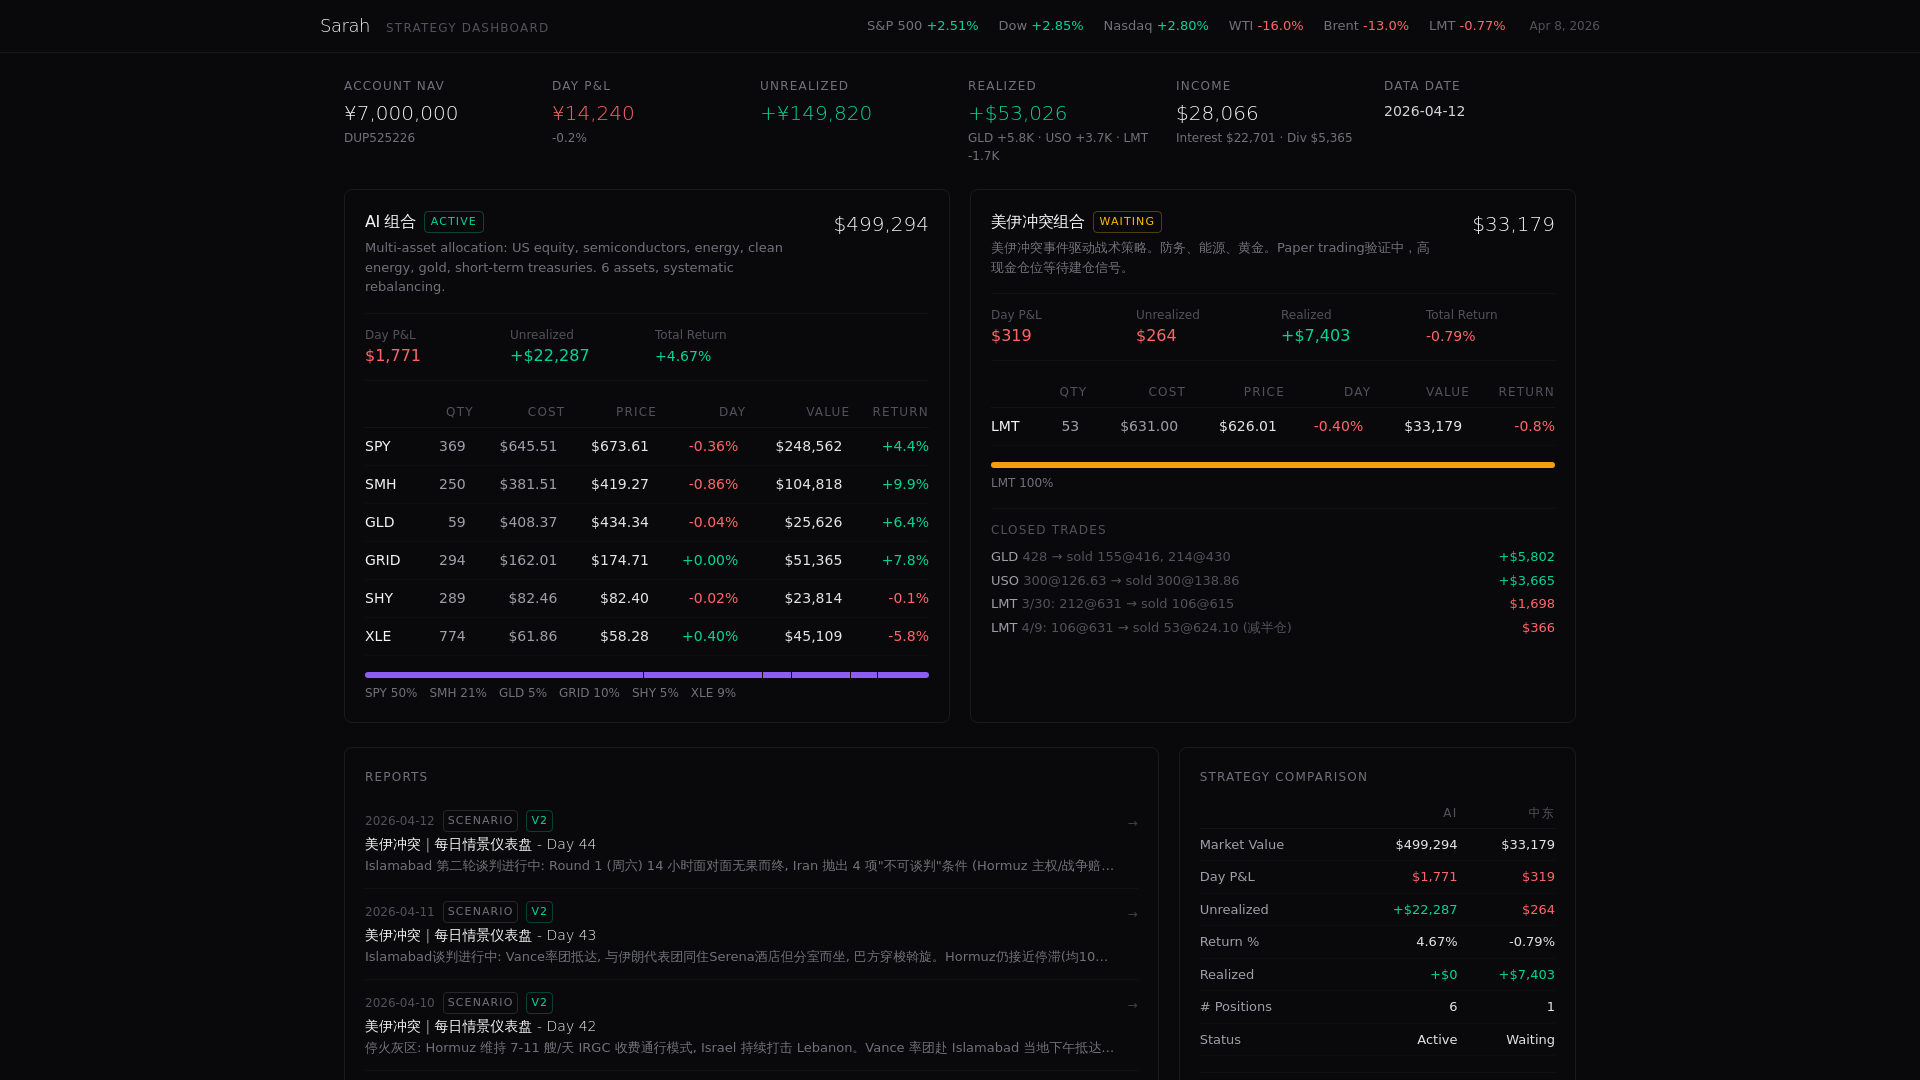Screen dimensions: 1920x1080
Task: Click the account ID DUP525226
Action: coord(379,138)
